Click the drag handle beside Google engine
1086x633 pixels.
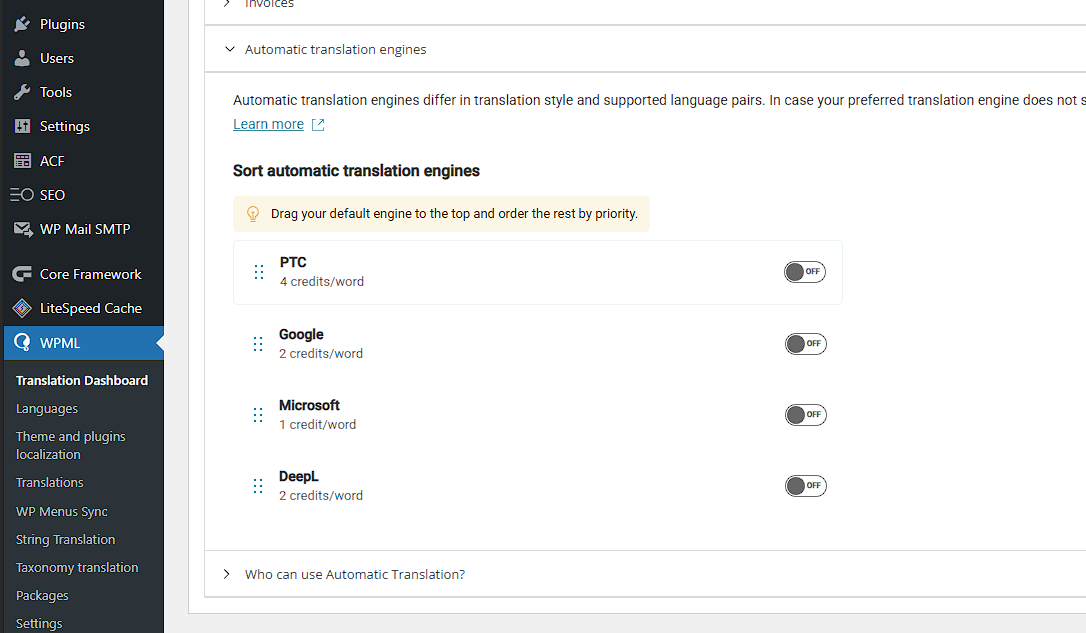[258, 344]
